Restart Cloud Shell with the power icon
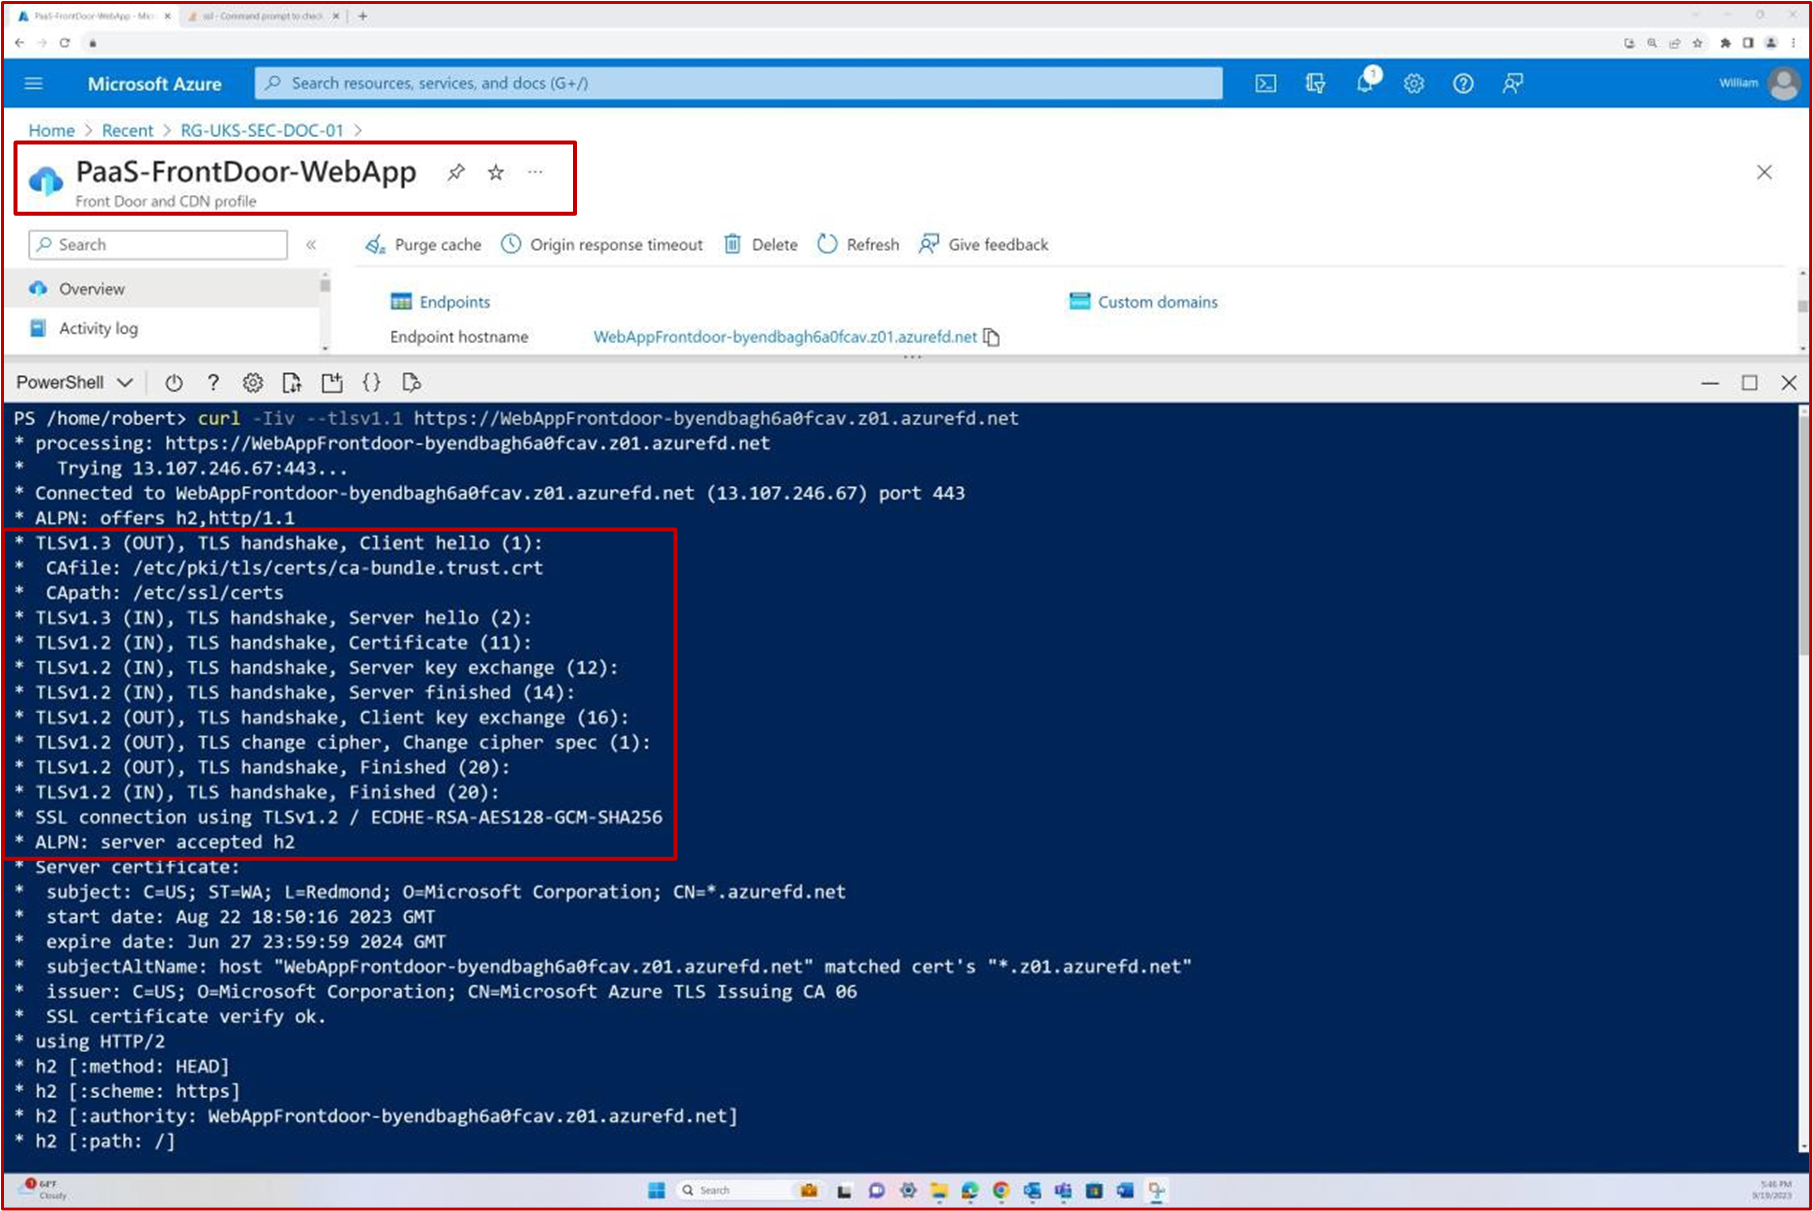The height and width of the screenshot is (1211, 1813). 173,382
